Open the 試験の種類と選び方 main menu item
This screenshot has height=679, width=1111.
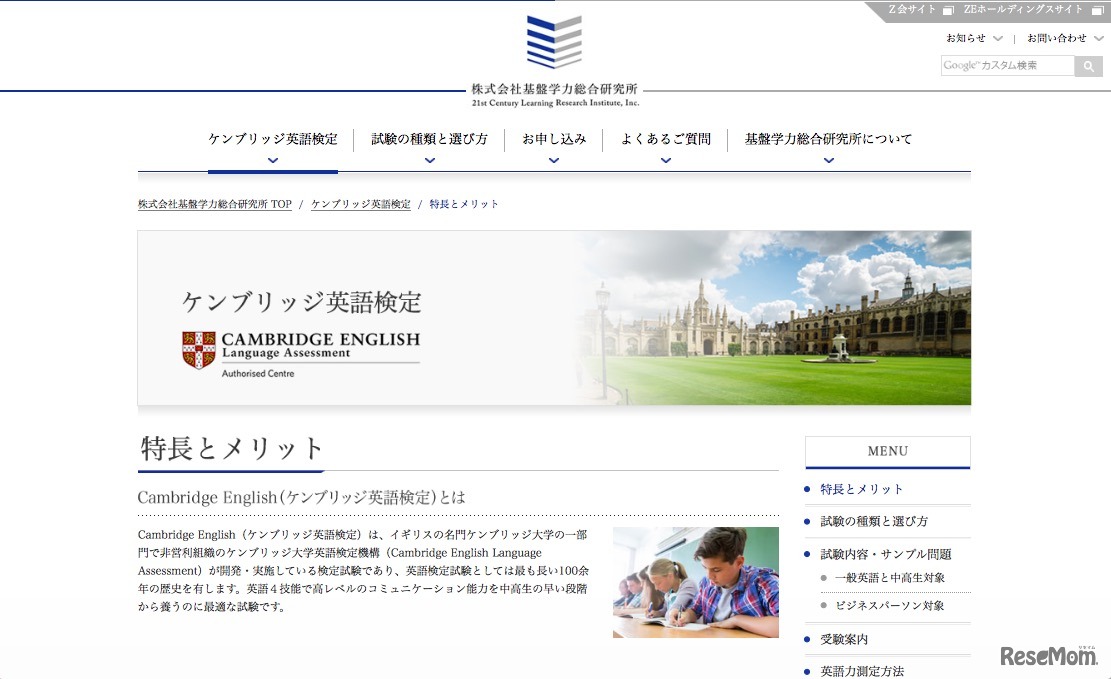[429, 139]
